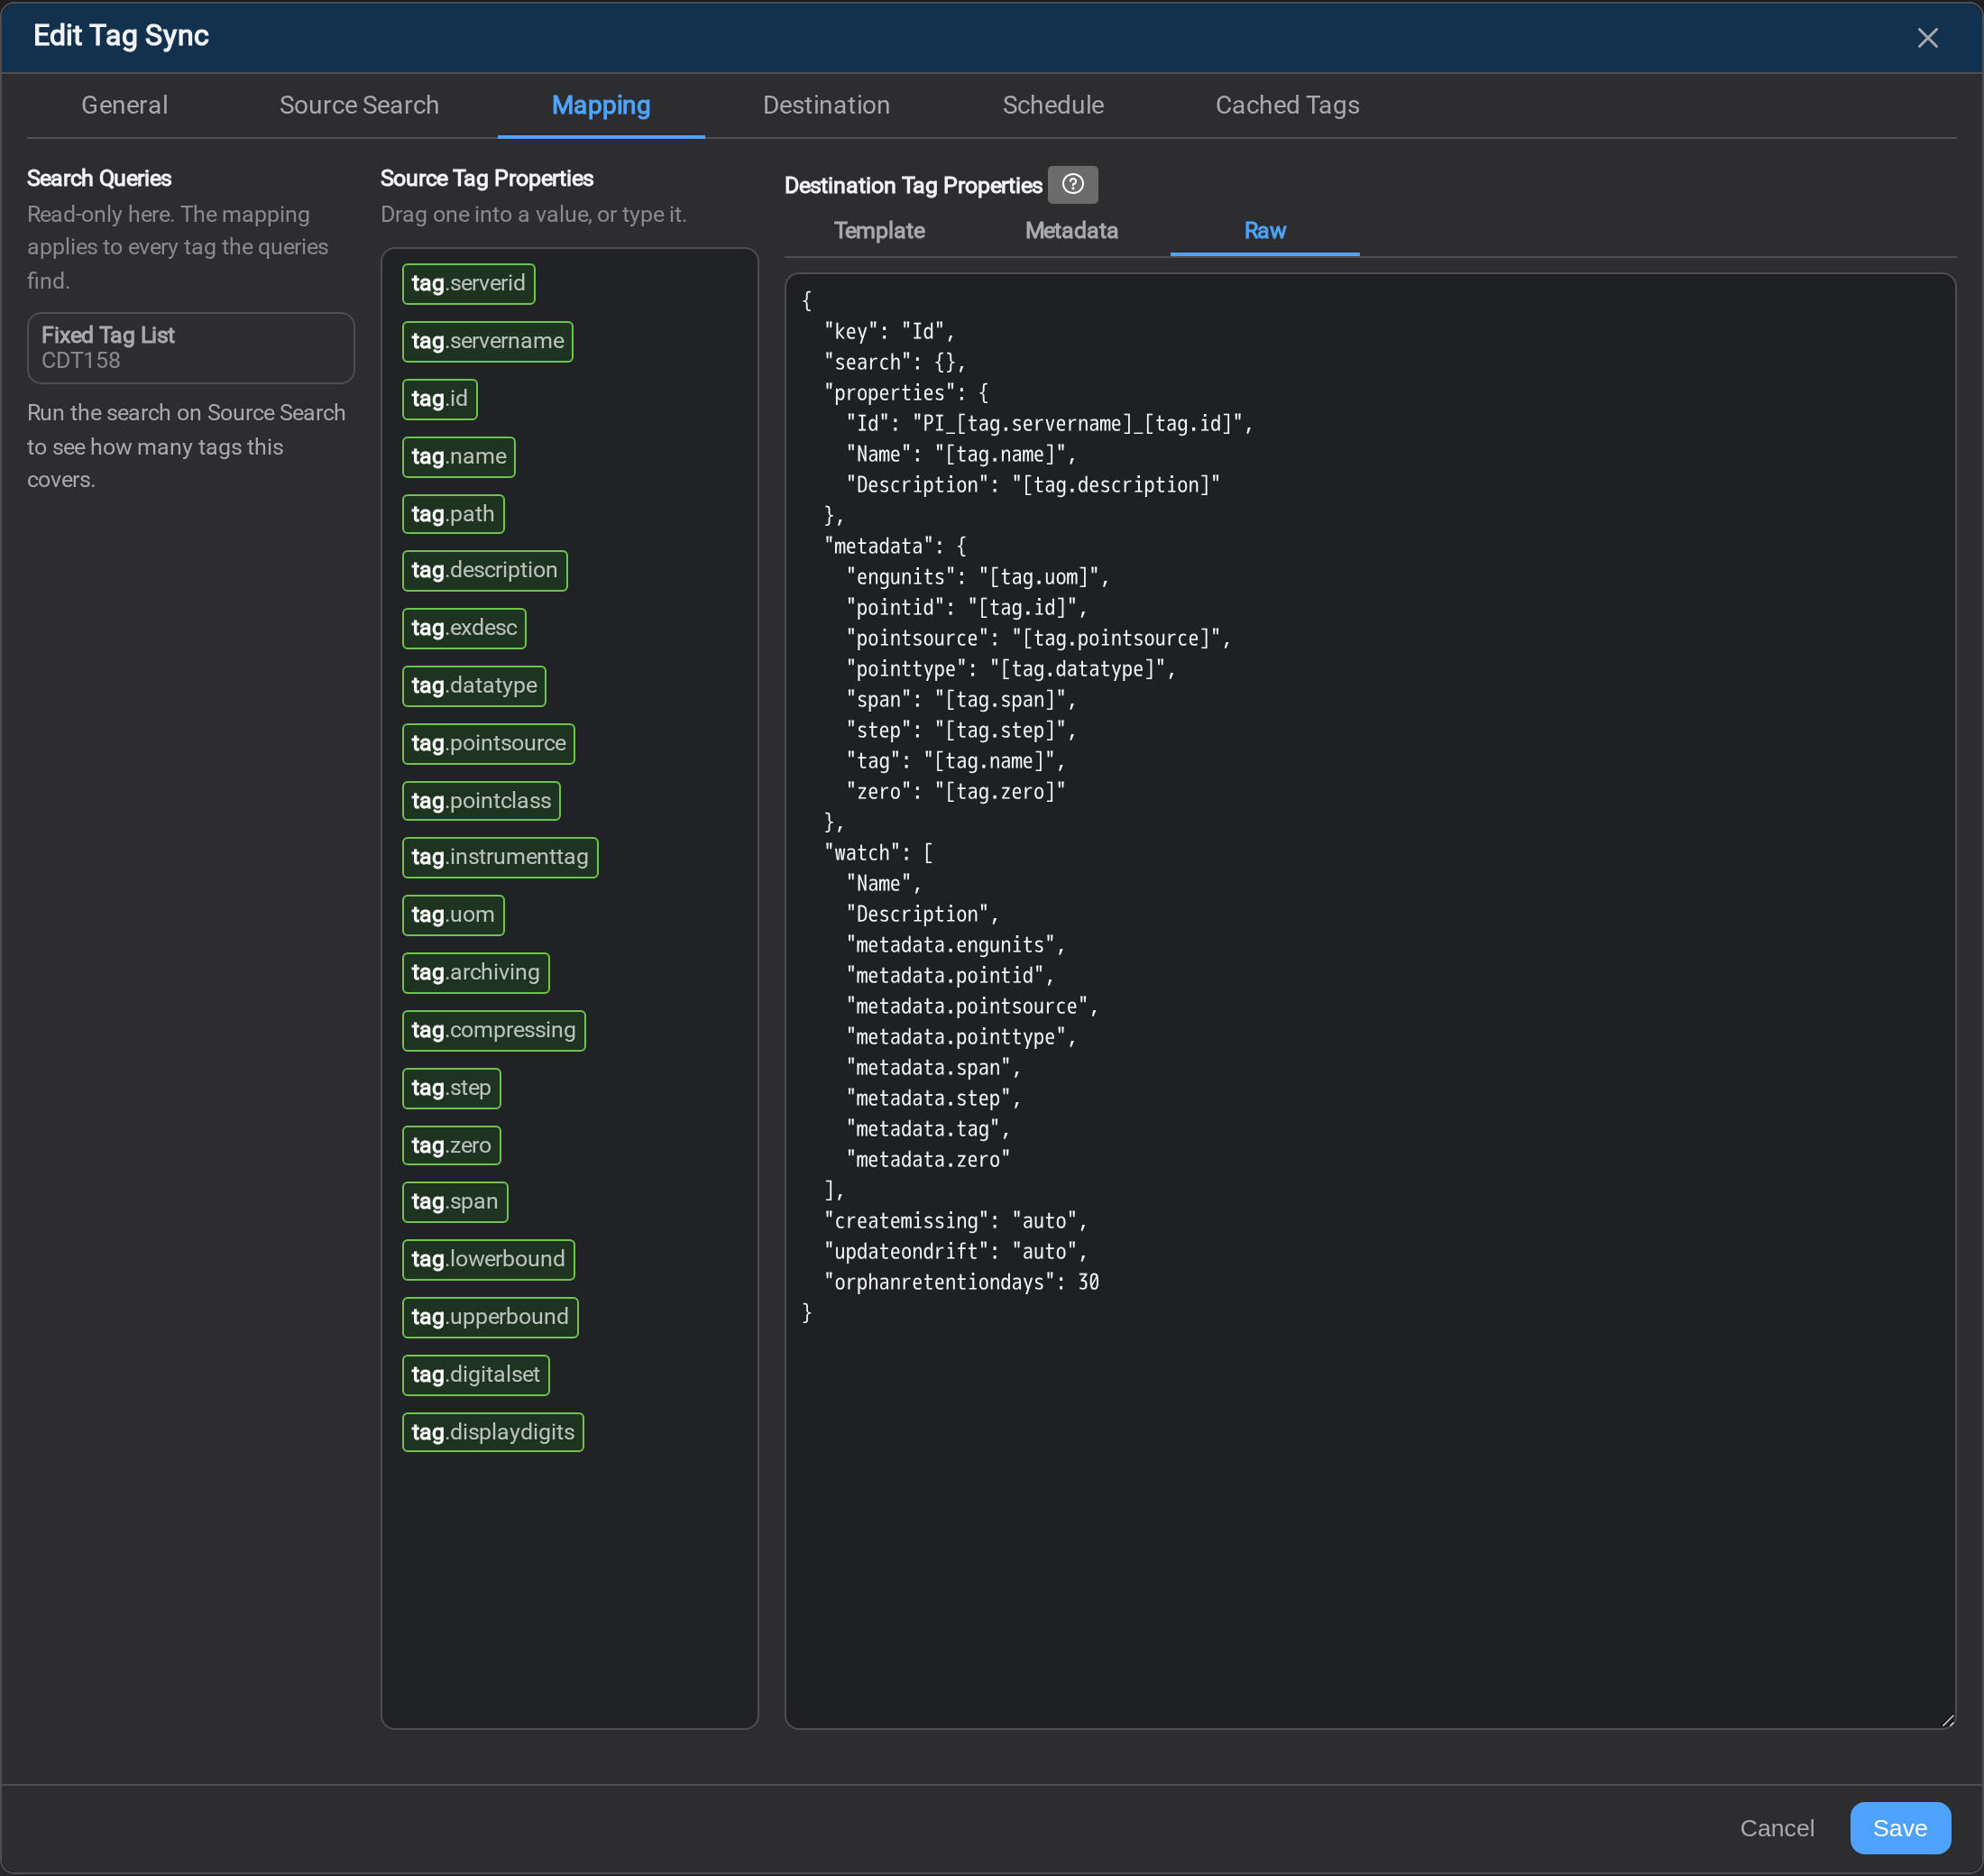
Task: Close the Edit Tag Sync dialog
Action: click(1927, 38)
